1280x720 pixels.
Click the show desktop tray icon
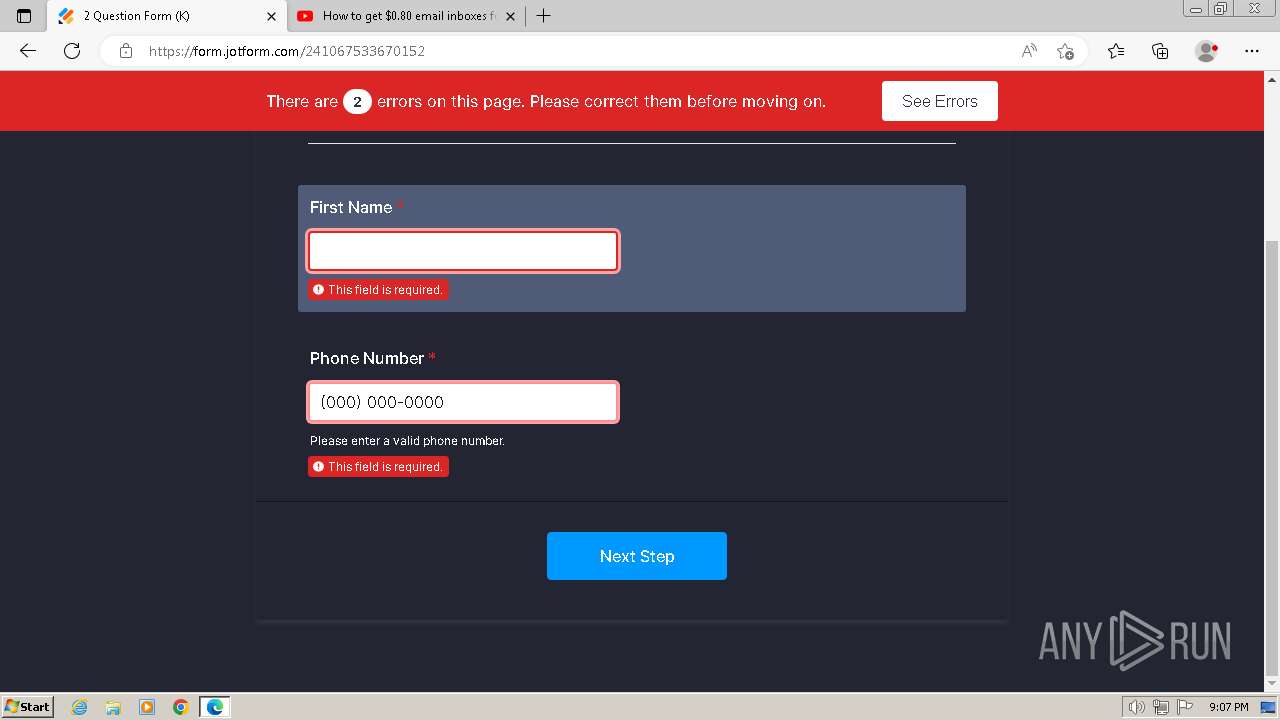pyautogui.click(x=1269, y=707)
